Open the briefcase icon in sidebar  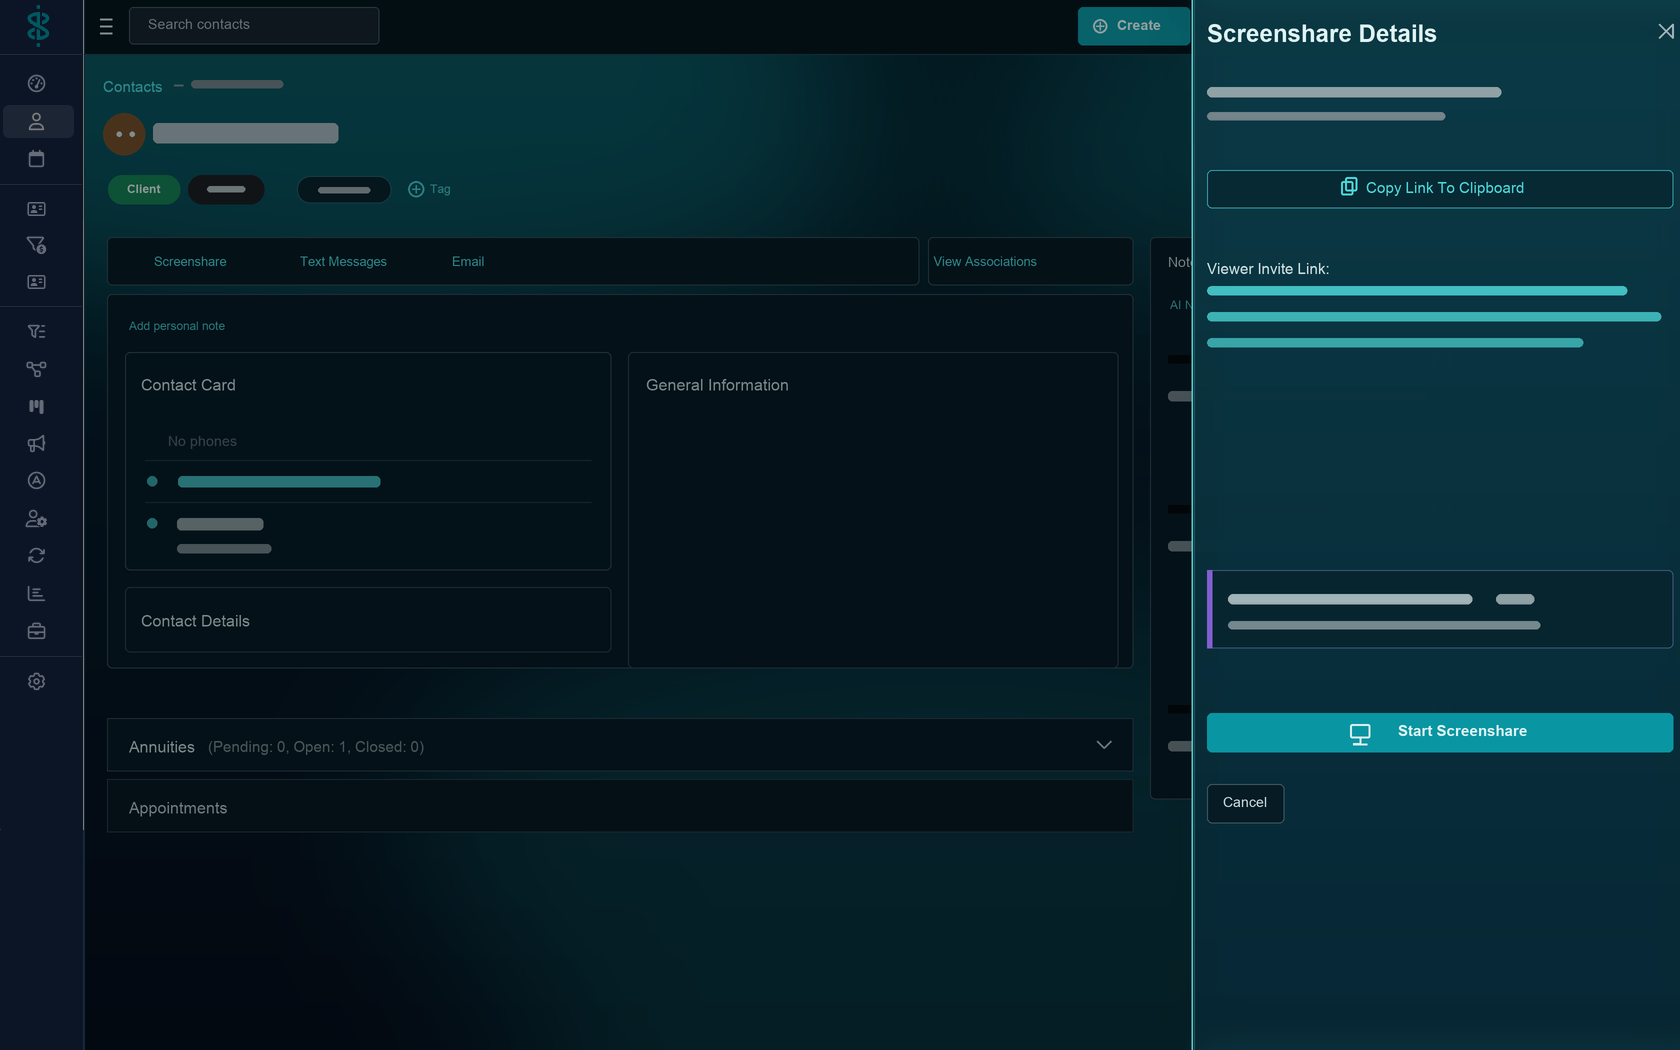36,631
